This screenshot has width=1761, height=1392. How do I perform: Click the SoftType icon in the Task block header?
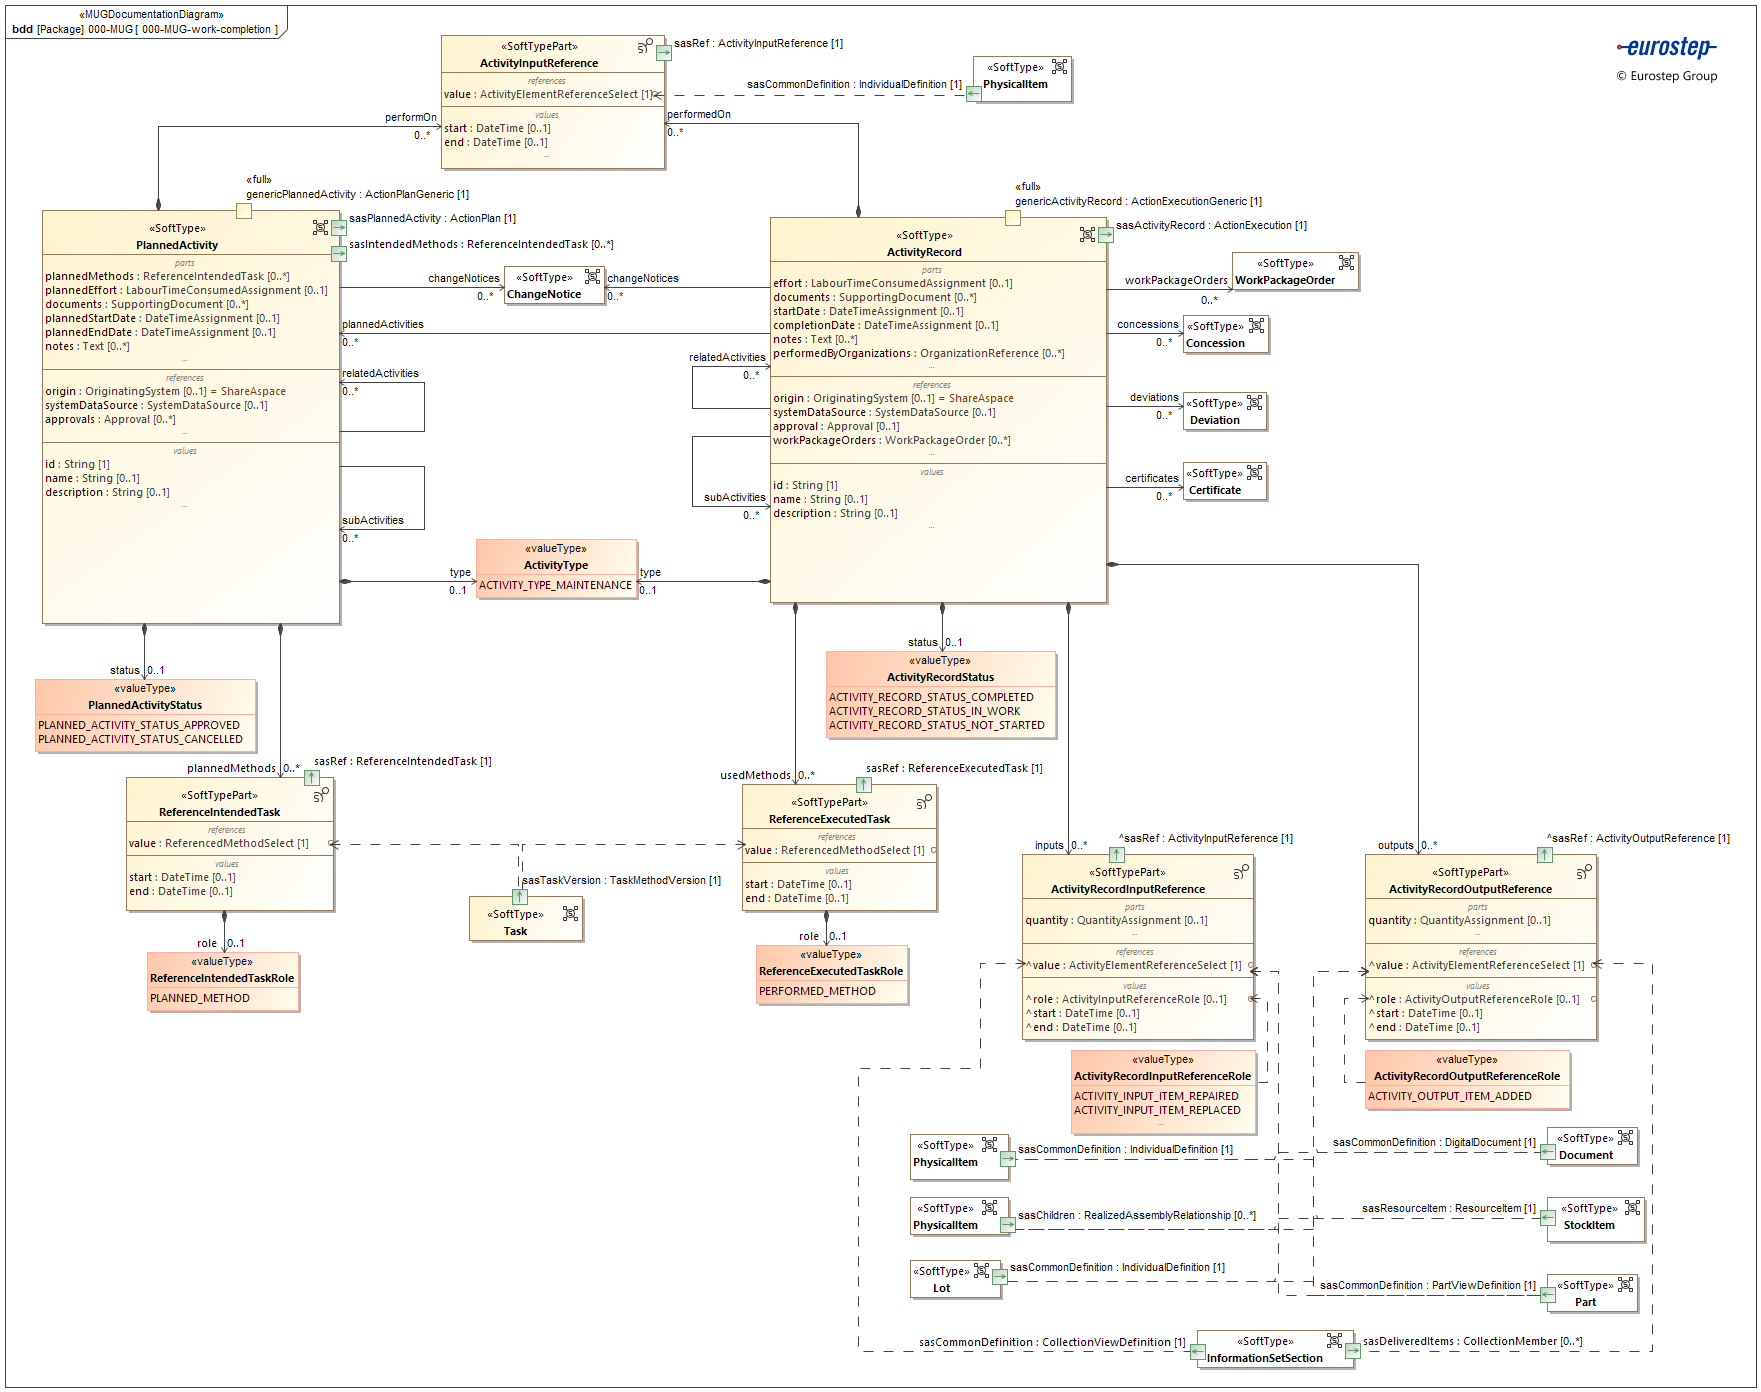(x=568, y=913)
